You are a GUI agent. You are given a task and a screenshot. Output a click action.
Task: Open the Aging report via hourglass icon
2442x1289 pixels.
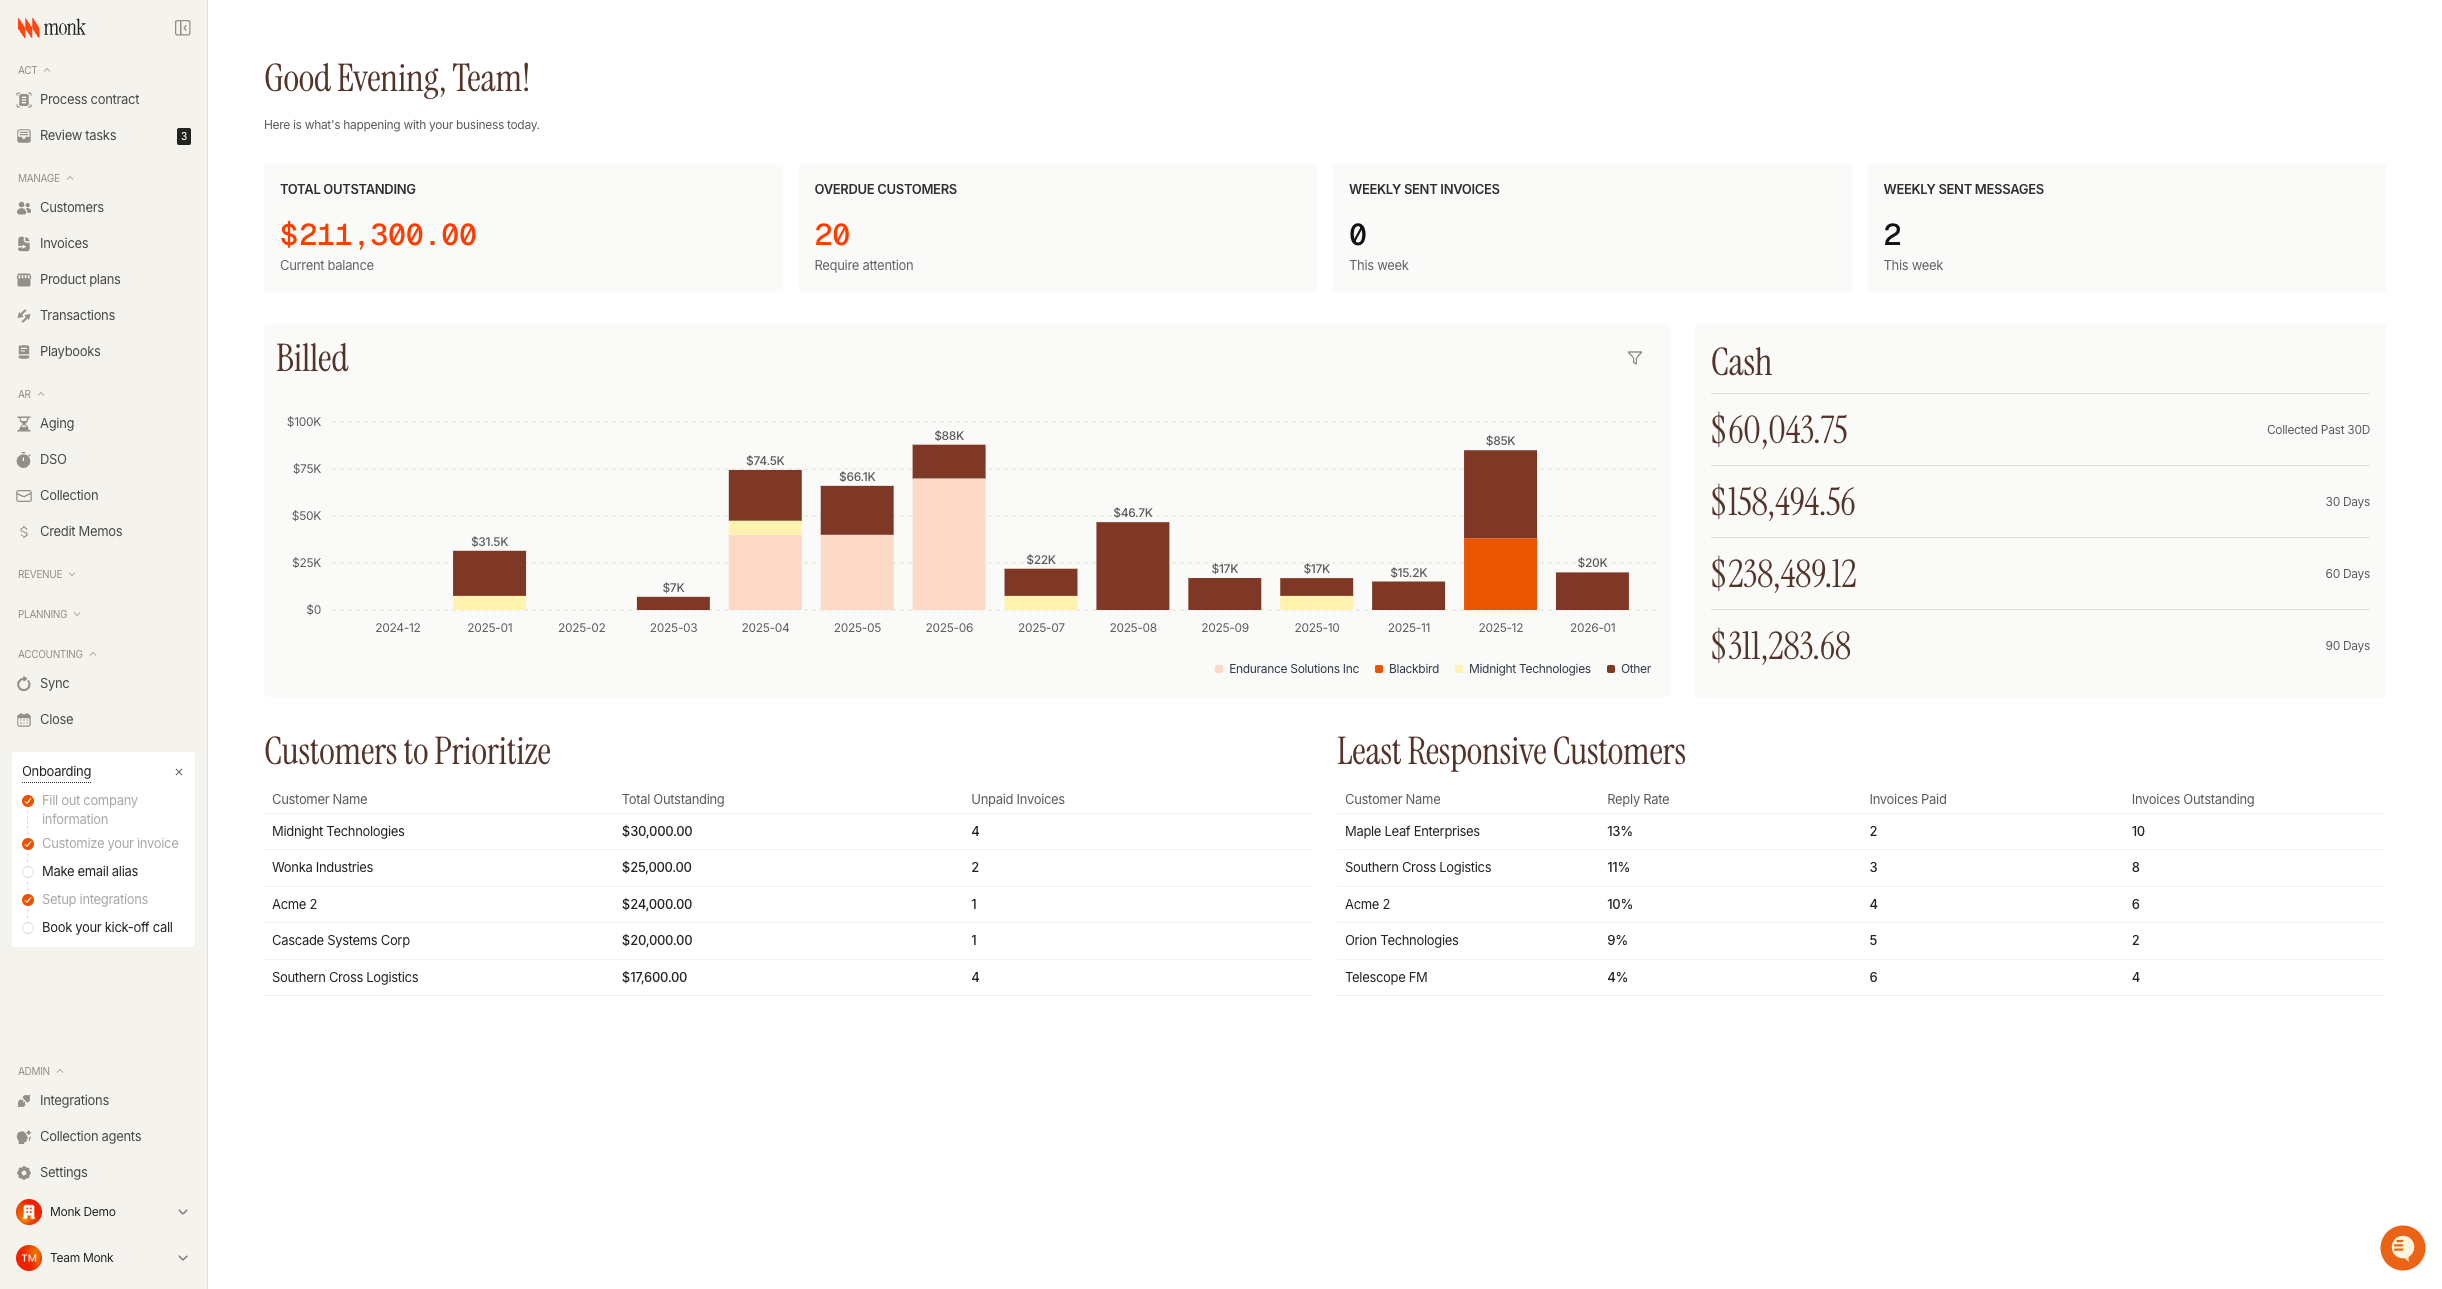click(24, 423)
